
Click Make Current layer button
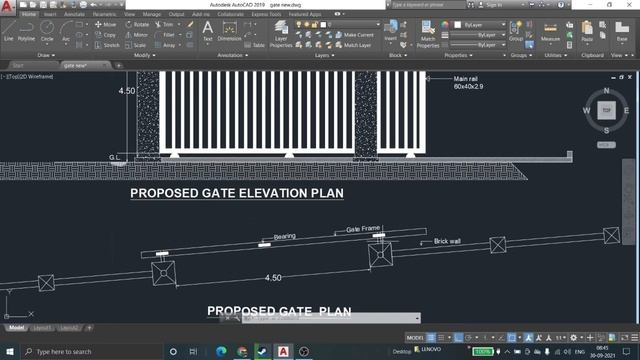[x=354, y=35]
